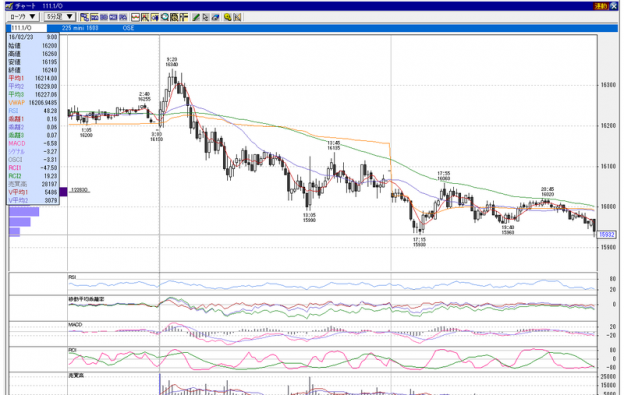Click the red line chart indicator icon
624x395 pixels.
click(x=135, y=17)
